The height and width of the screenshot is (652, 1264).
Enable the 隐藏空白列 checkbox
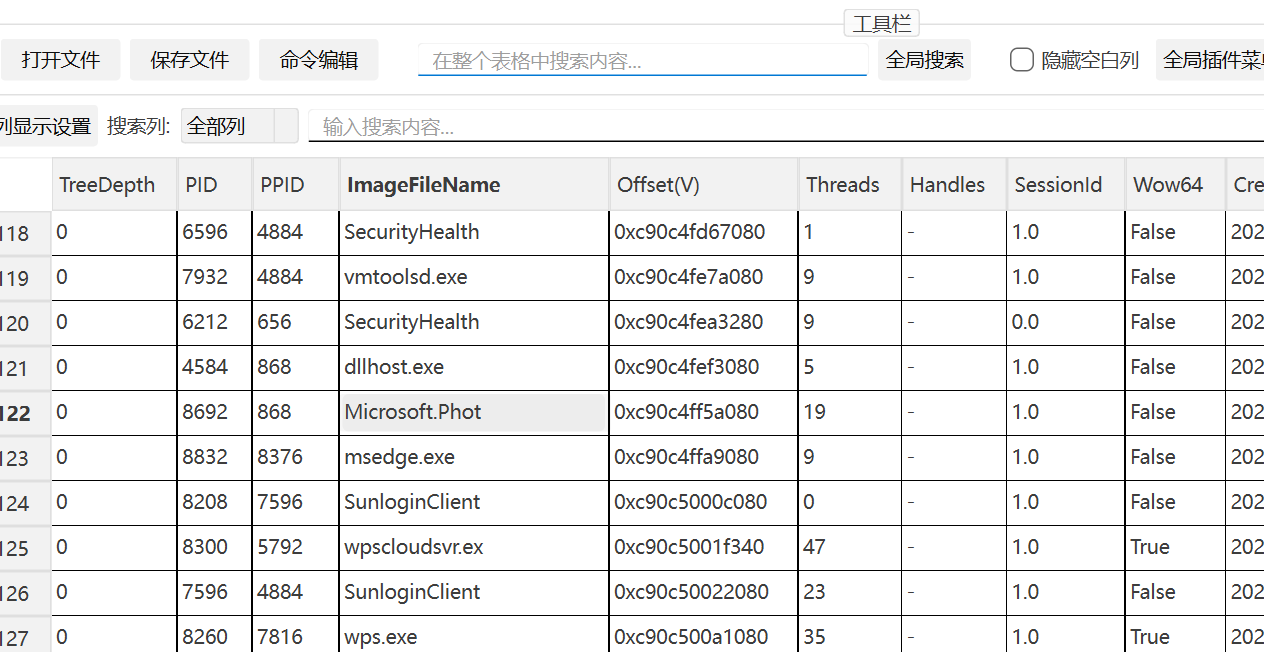click(1021, 60)
